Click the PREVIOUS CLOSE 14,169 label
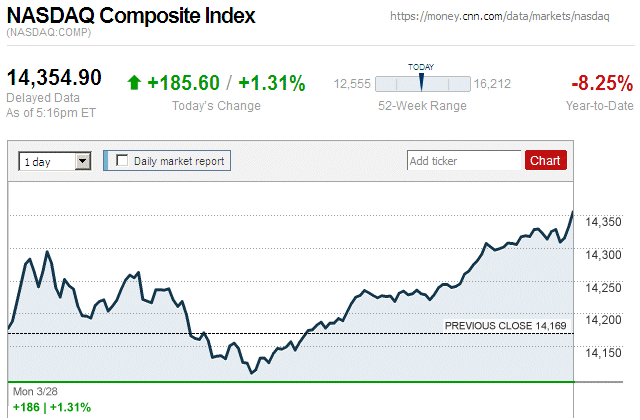This screenshot has width=640, height=420. (x=506, y=325)
